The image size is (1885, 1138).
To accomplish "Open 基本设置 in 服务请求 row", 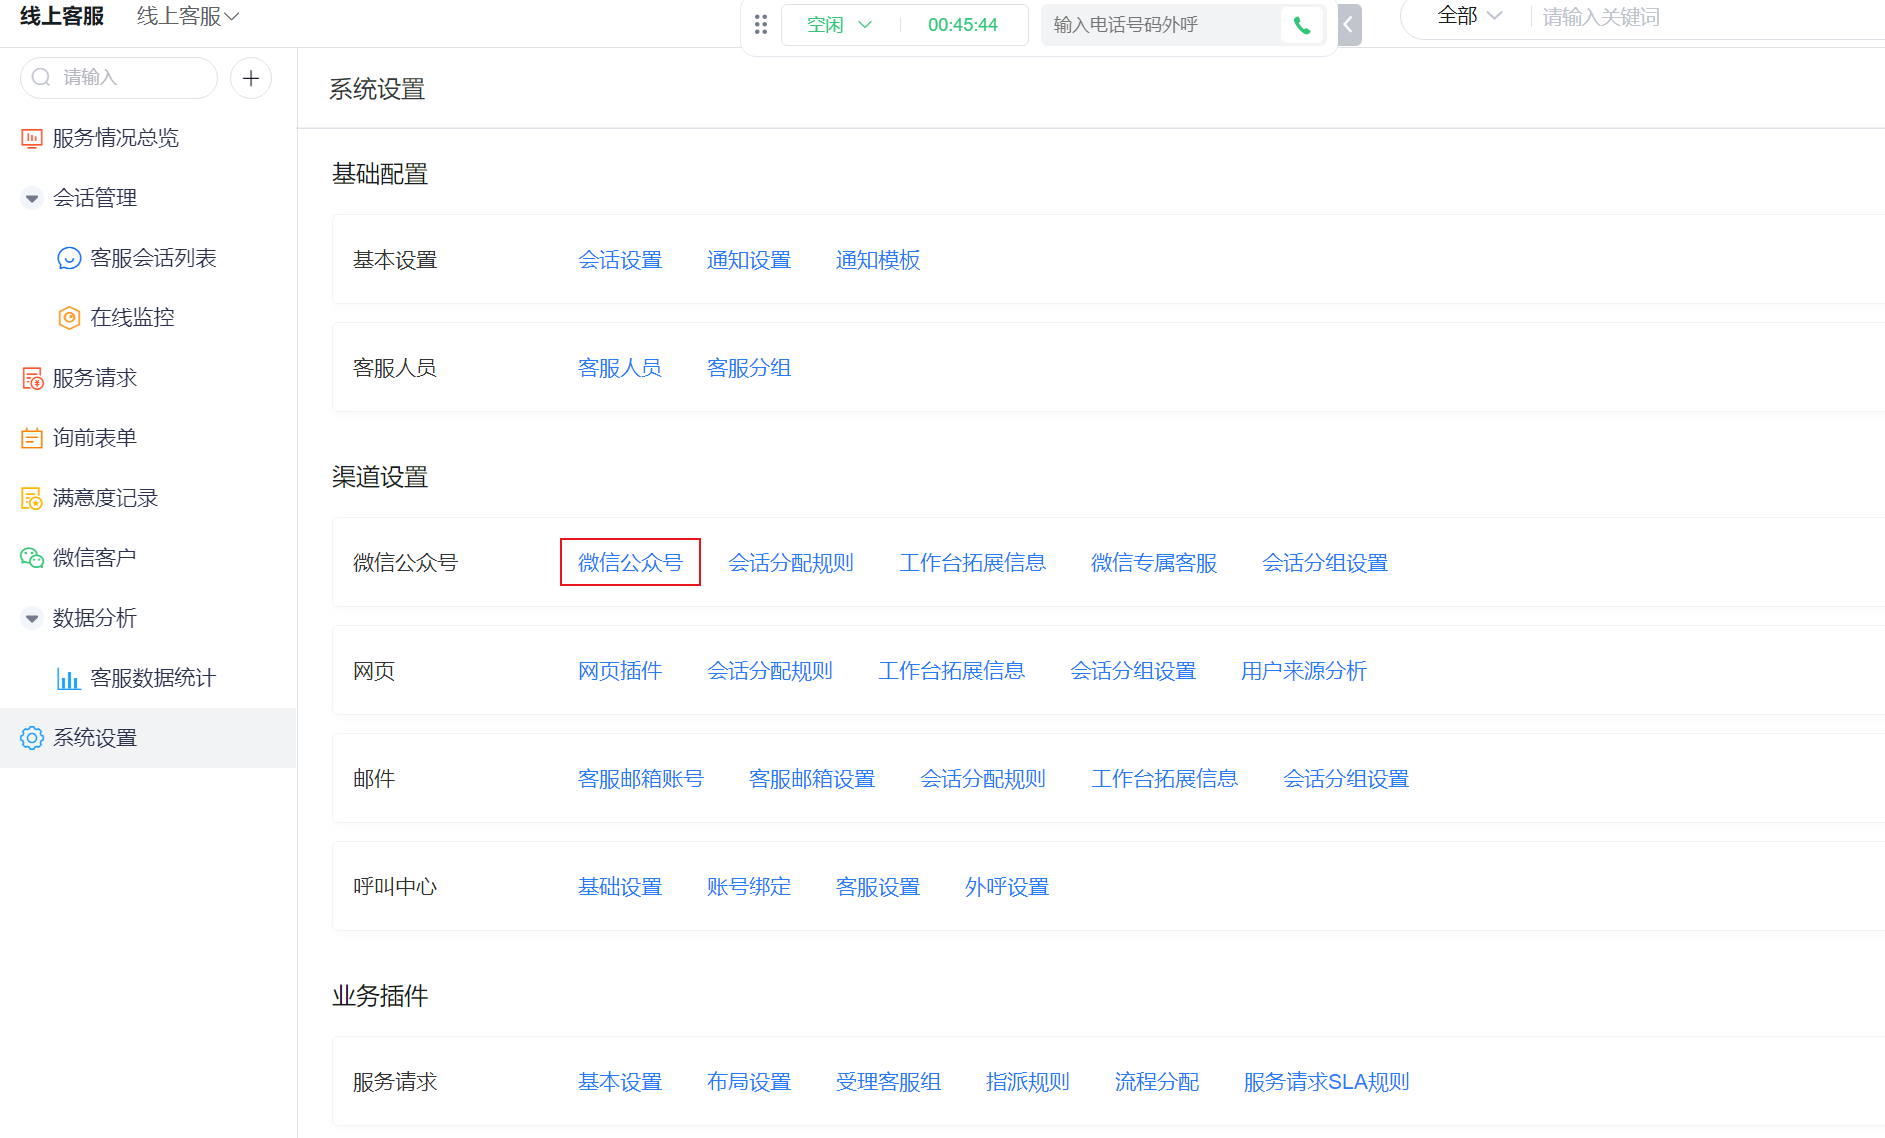I will click(x=620, y=1082).
